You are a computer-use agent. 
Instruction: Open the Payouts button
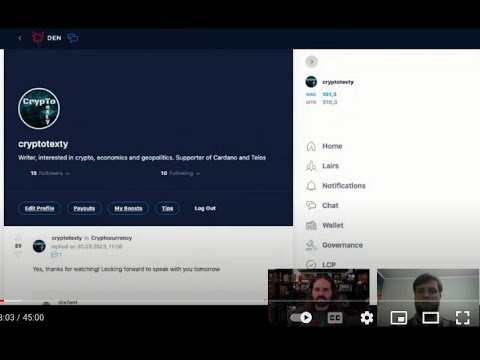coord(84,208)
